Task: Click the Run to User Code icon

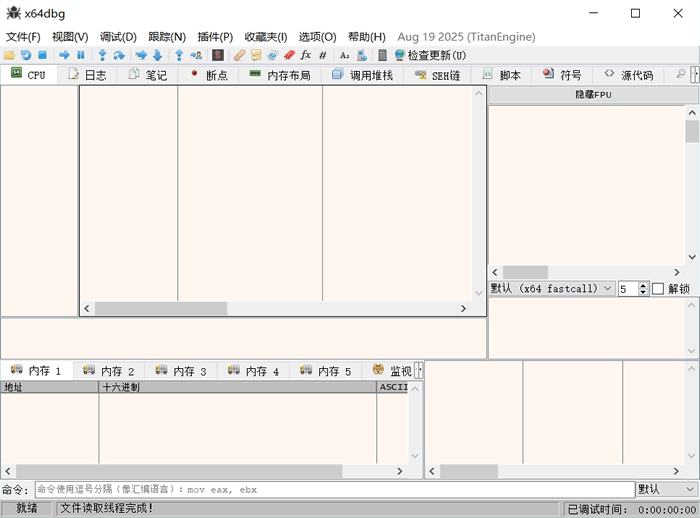Action: tap(196, 55)
